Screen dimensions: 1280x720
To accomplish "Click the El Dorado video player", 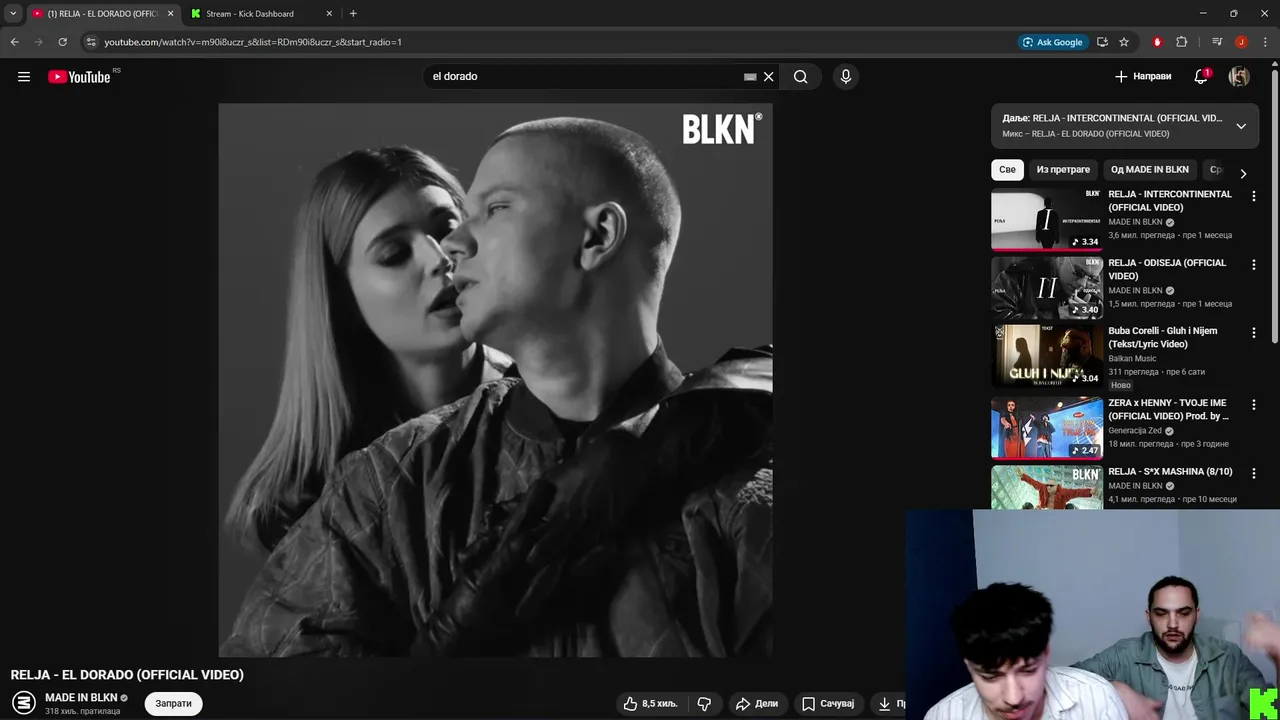I will (x=495, y=380).
